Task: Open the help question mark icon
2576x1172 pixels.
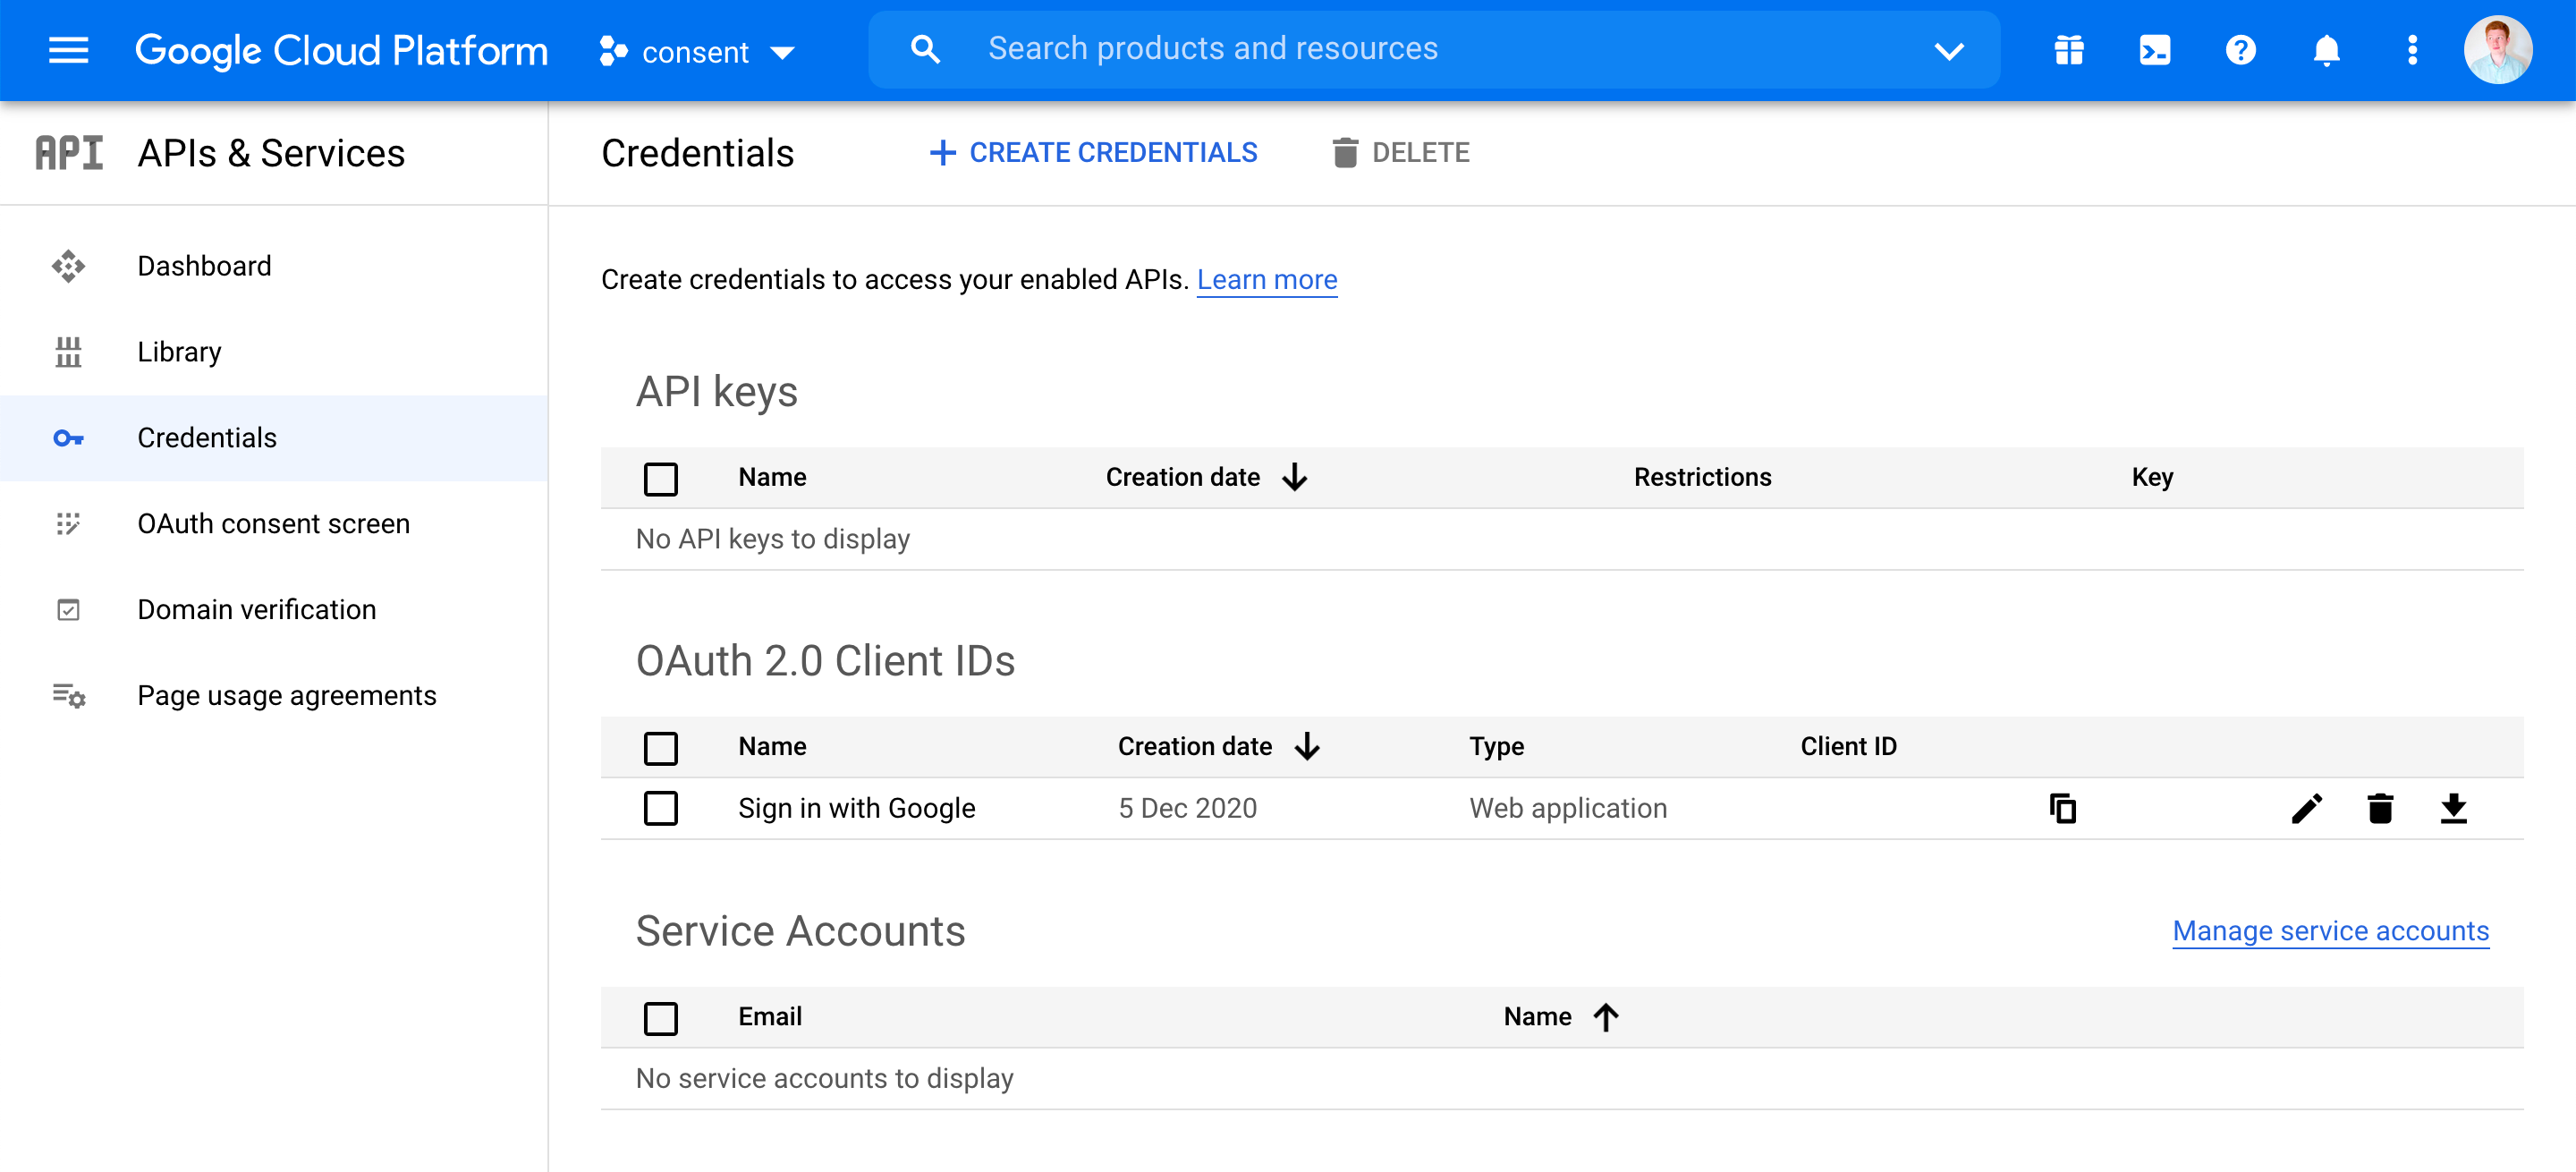Action: point(2240,49)
